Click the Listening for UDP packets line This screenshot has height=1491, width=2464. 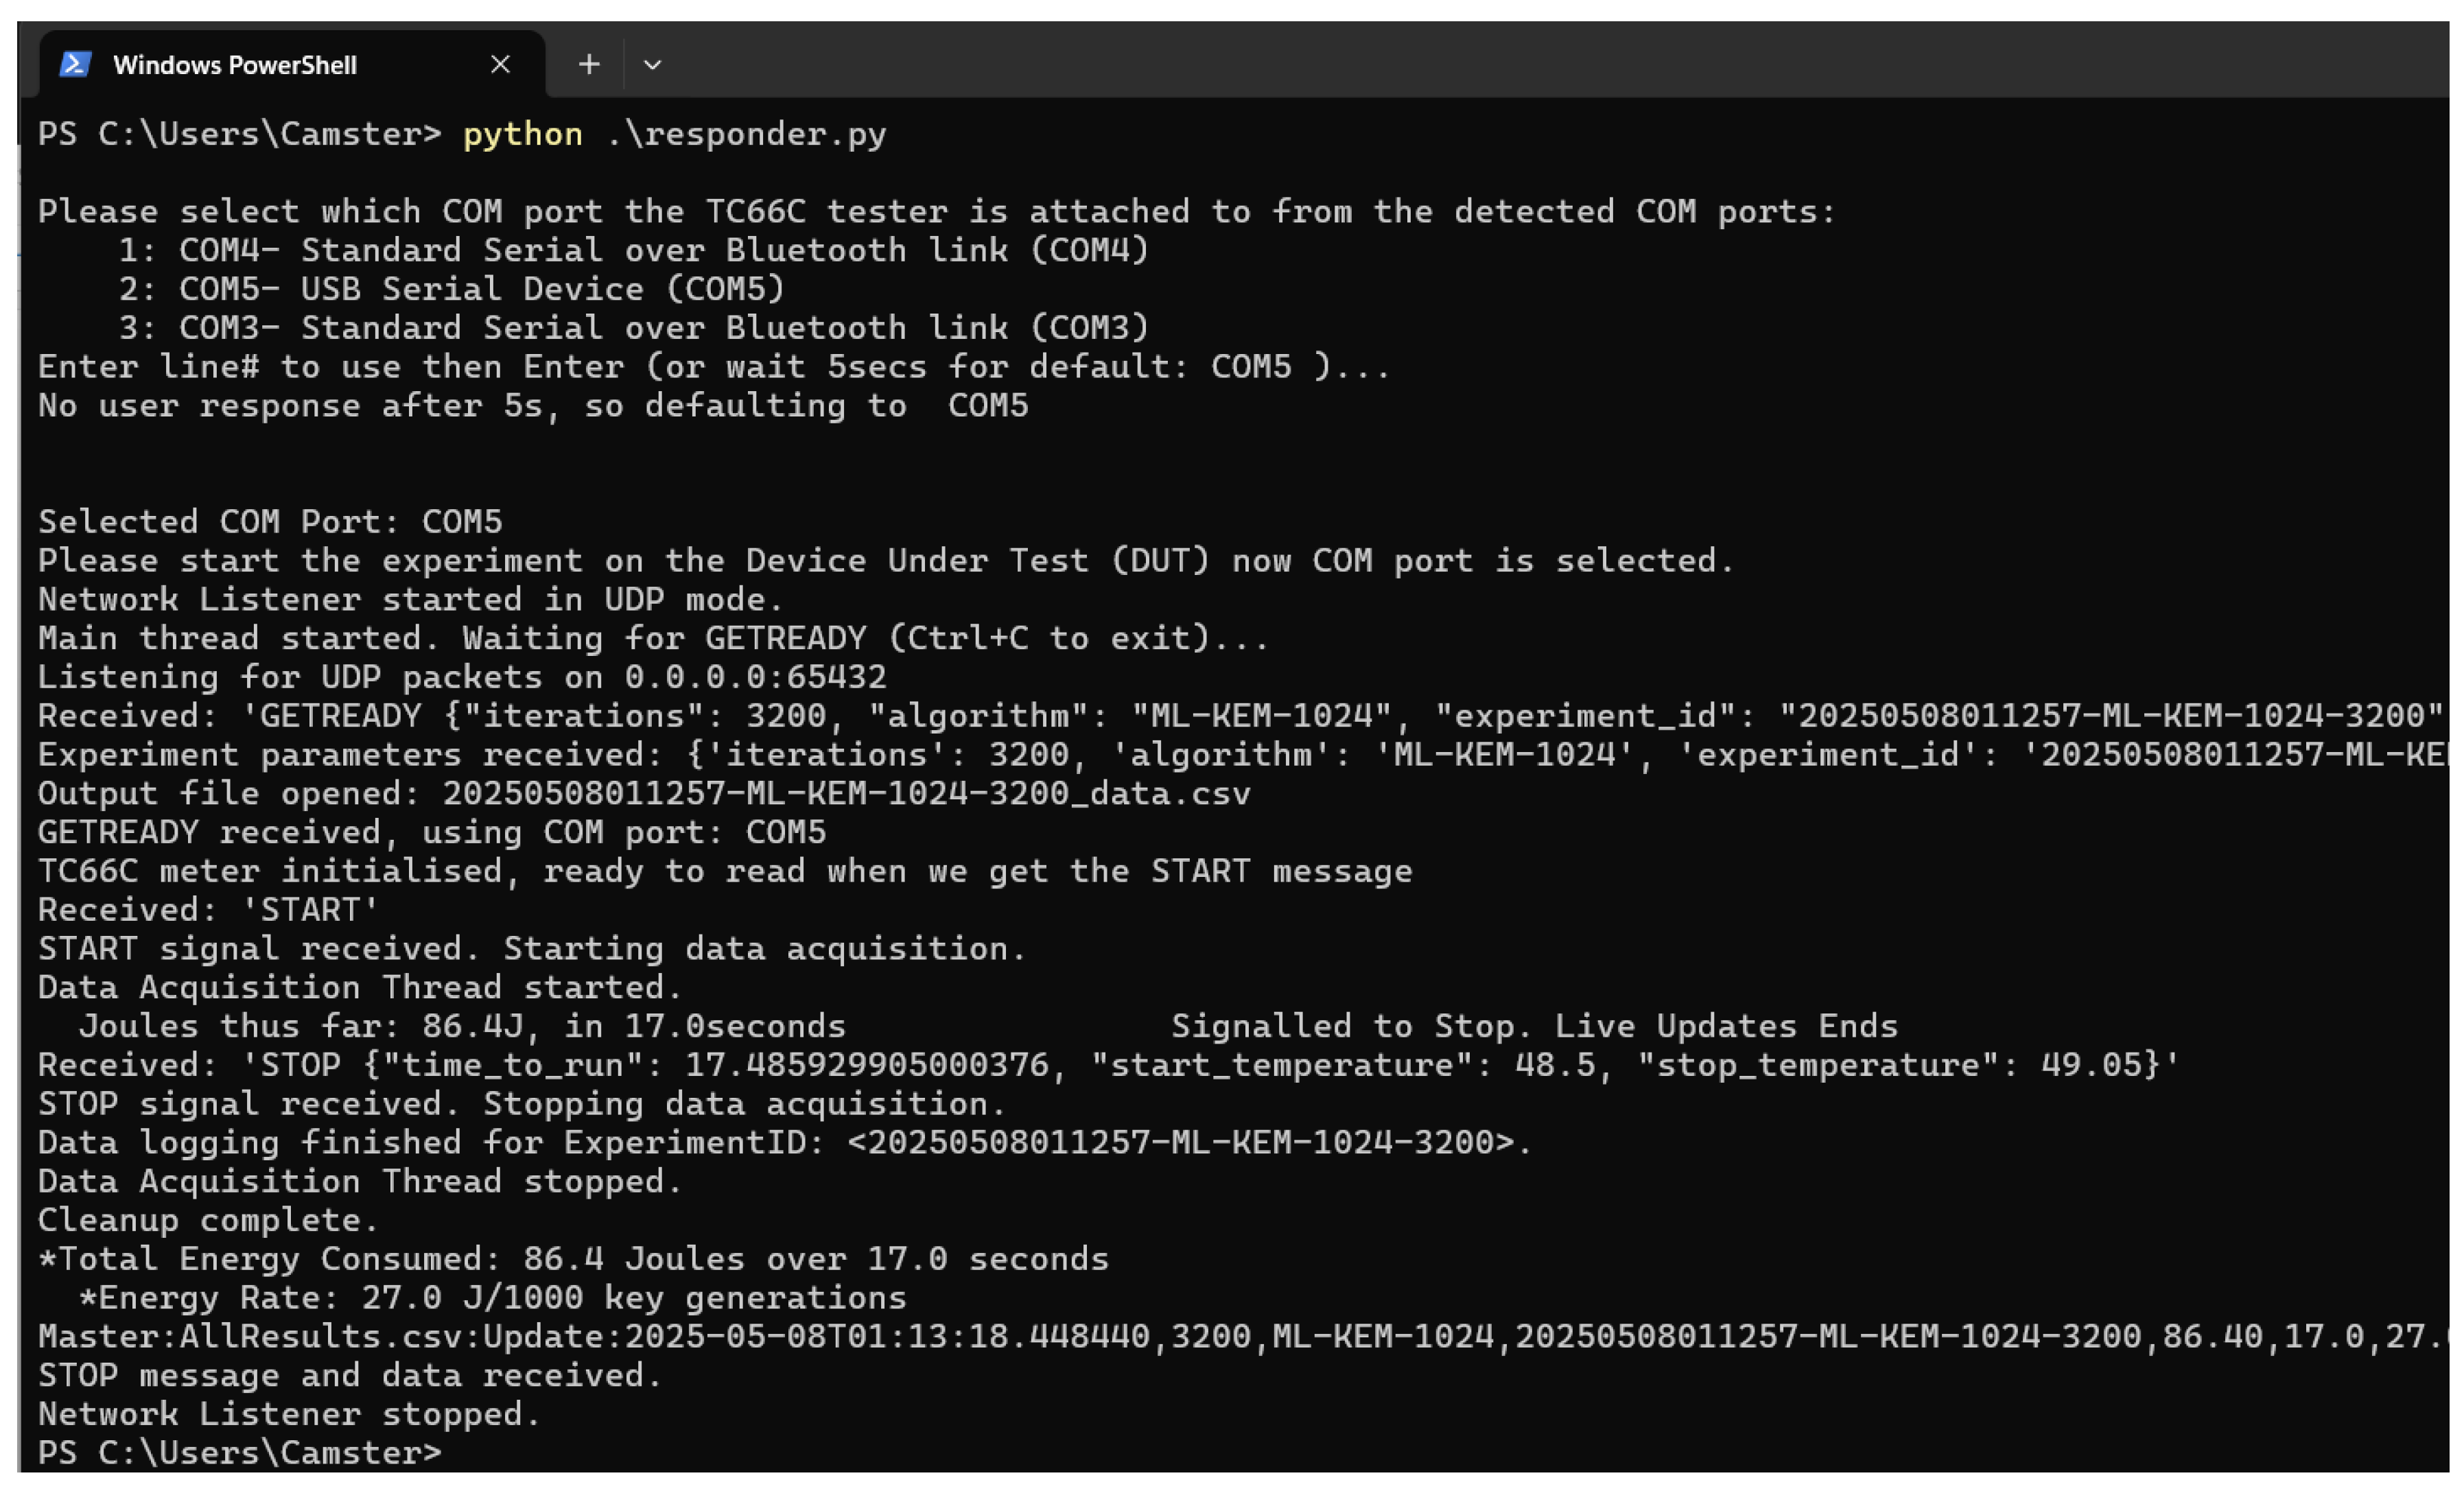pyautogui.click(x=462, y=677)
